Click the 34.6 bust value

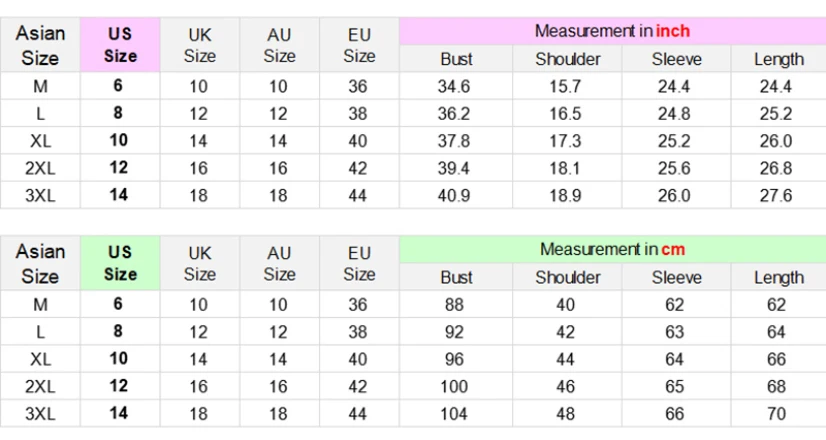pos(455,87)
